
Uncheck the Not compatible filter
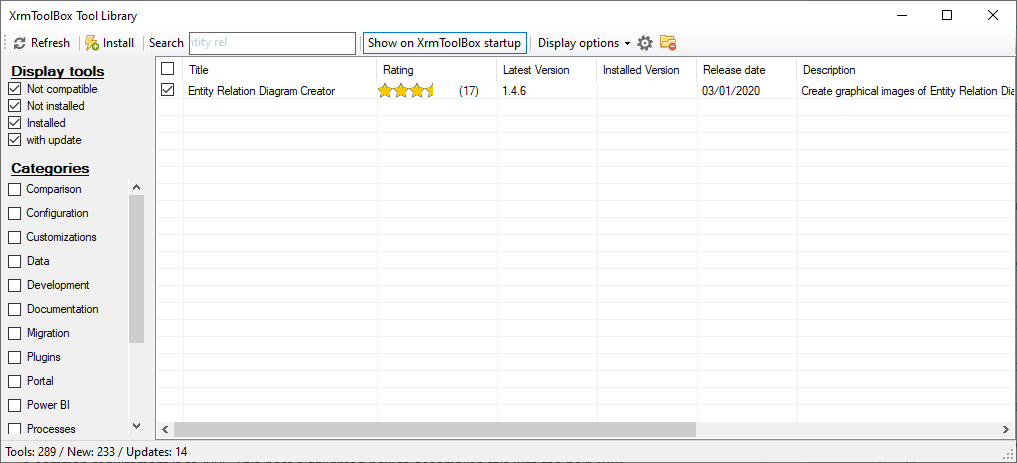click(14, 89)
